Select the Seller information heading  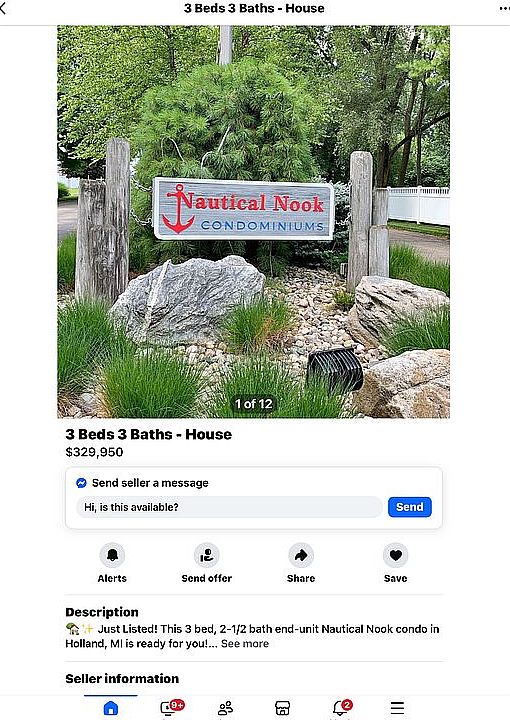122,678
